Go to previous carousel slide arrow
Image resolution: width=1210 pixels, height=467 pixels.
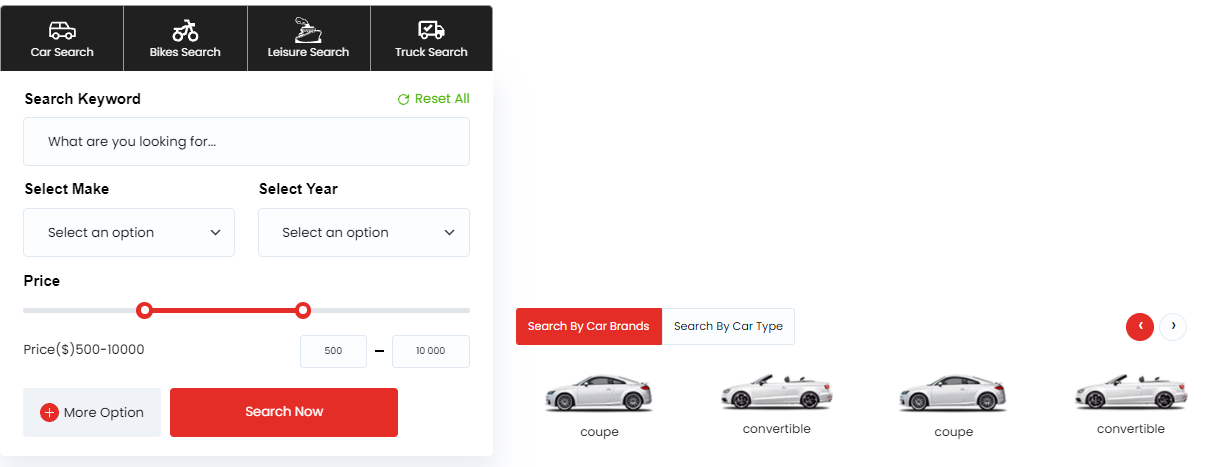click(1140, 326)
